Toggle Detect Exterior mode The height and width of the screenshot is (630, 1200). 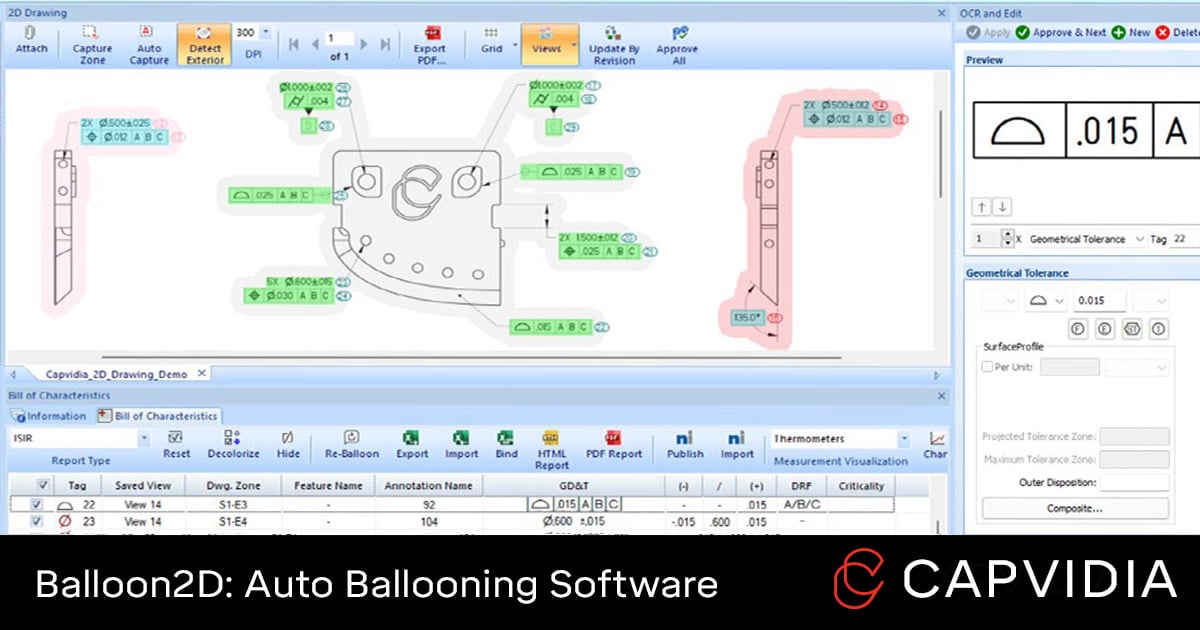coord(203,45)
